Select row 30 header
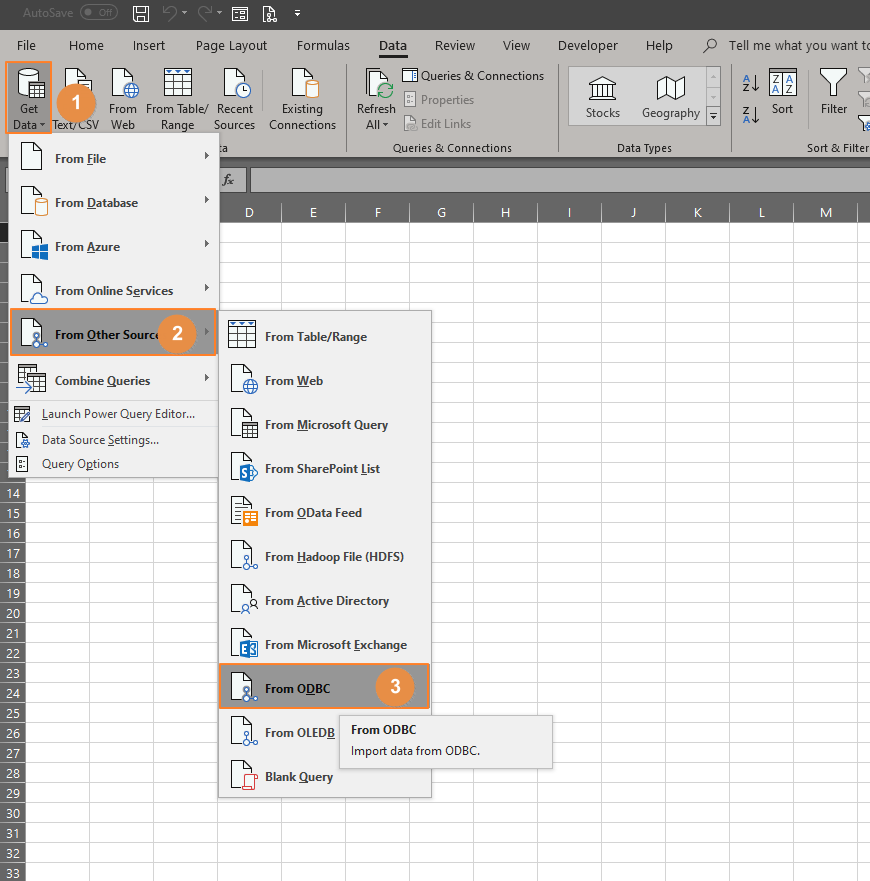 pos(12,813)
